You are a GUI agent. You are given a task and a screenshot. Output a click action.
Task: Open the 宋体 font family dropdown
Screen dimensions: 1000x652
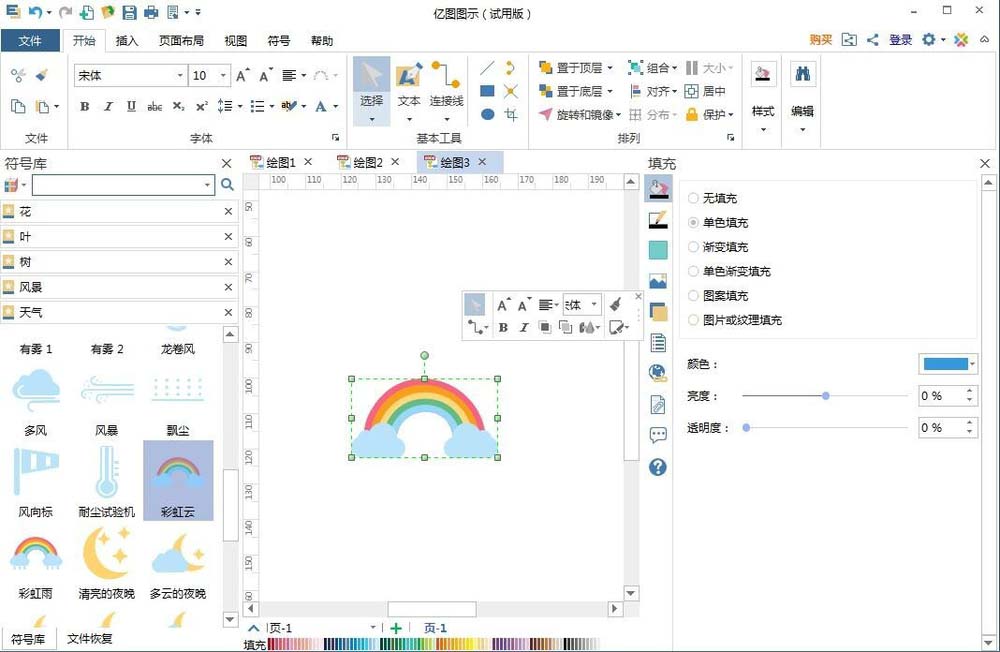(178, 75)
